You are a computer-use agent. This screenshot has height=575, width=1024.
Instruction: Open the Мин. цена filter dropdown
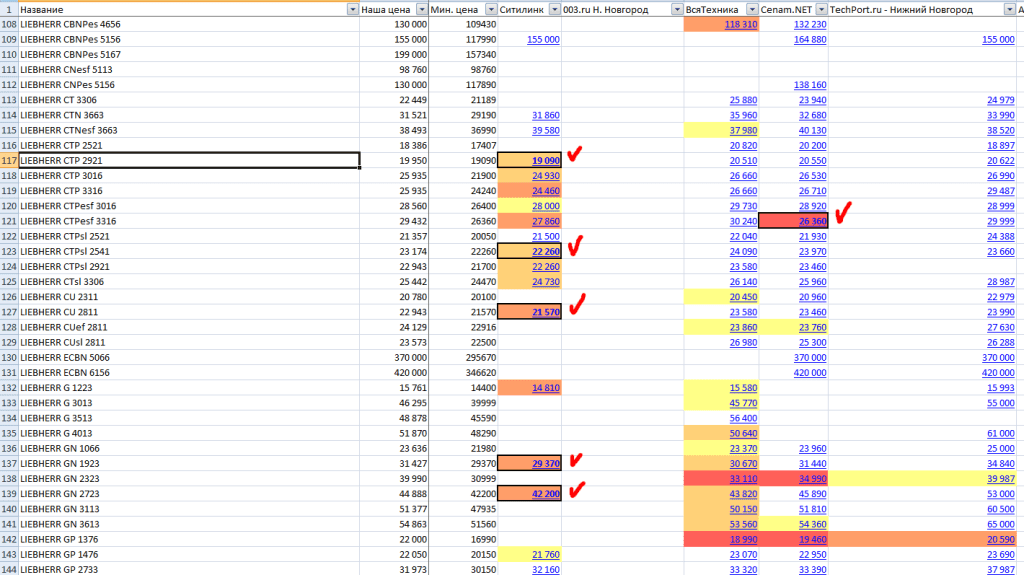pos(491,9)
